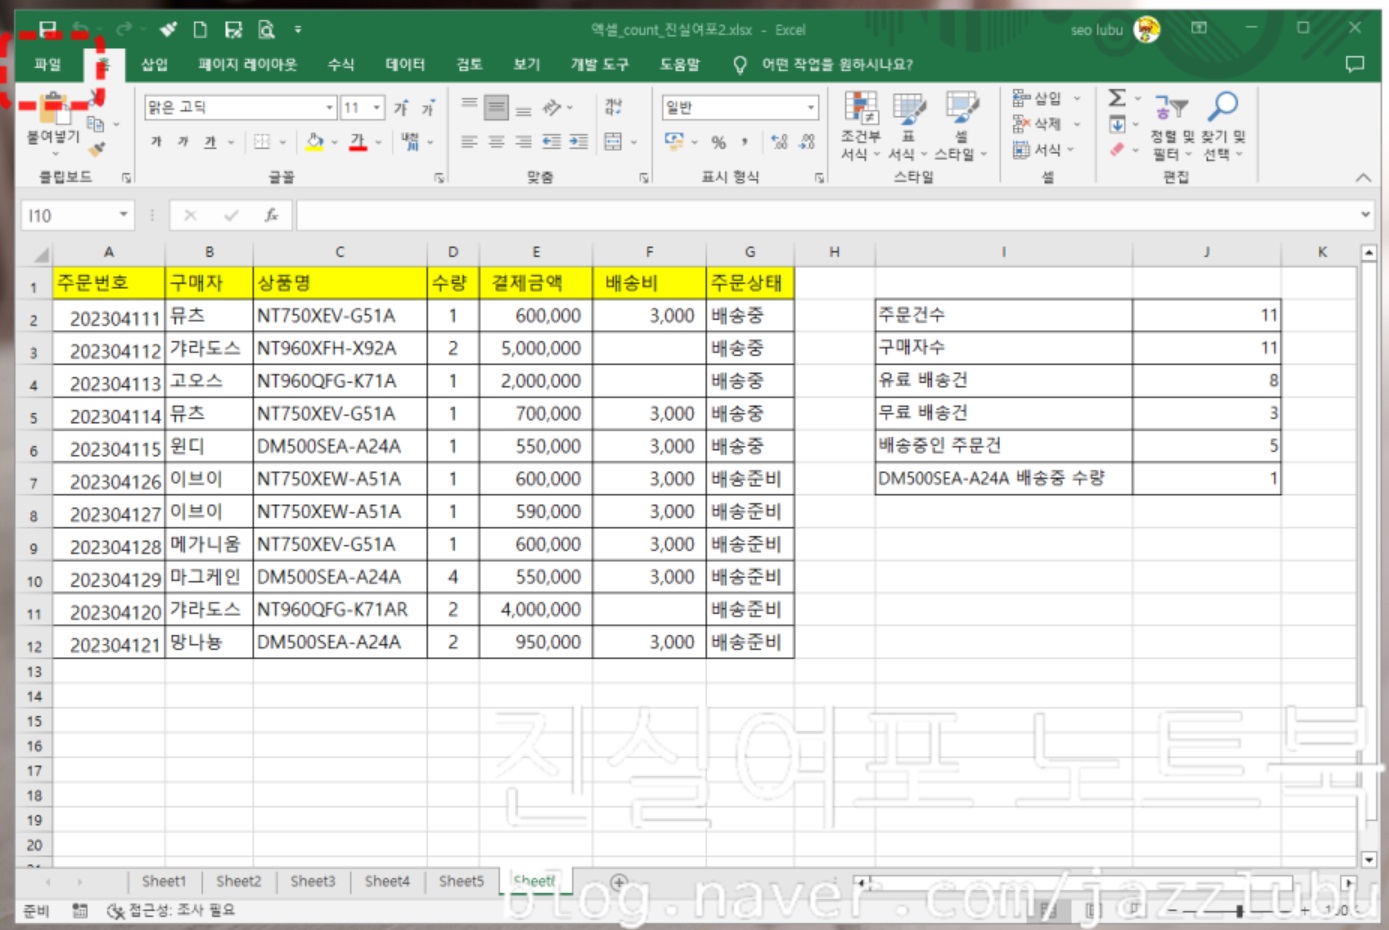Apply cell borders with the borders icon
Image resolution: width=1389 pixels, height=930 pixels.
coord(262,142)
